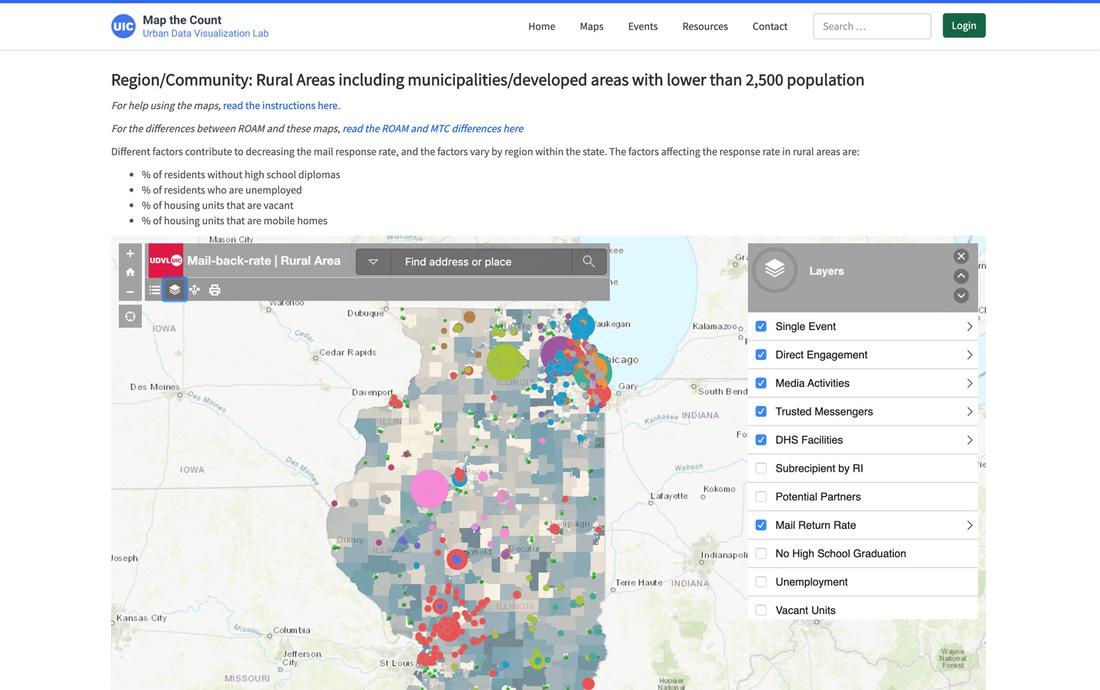The width and height of the screenshot is (1100, 690).
Task: Open the legend list tool
Action: coord(155,290)
